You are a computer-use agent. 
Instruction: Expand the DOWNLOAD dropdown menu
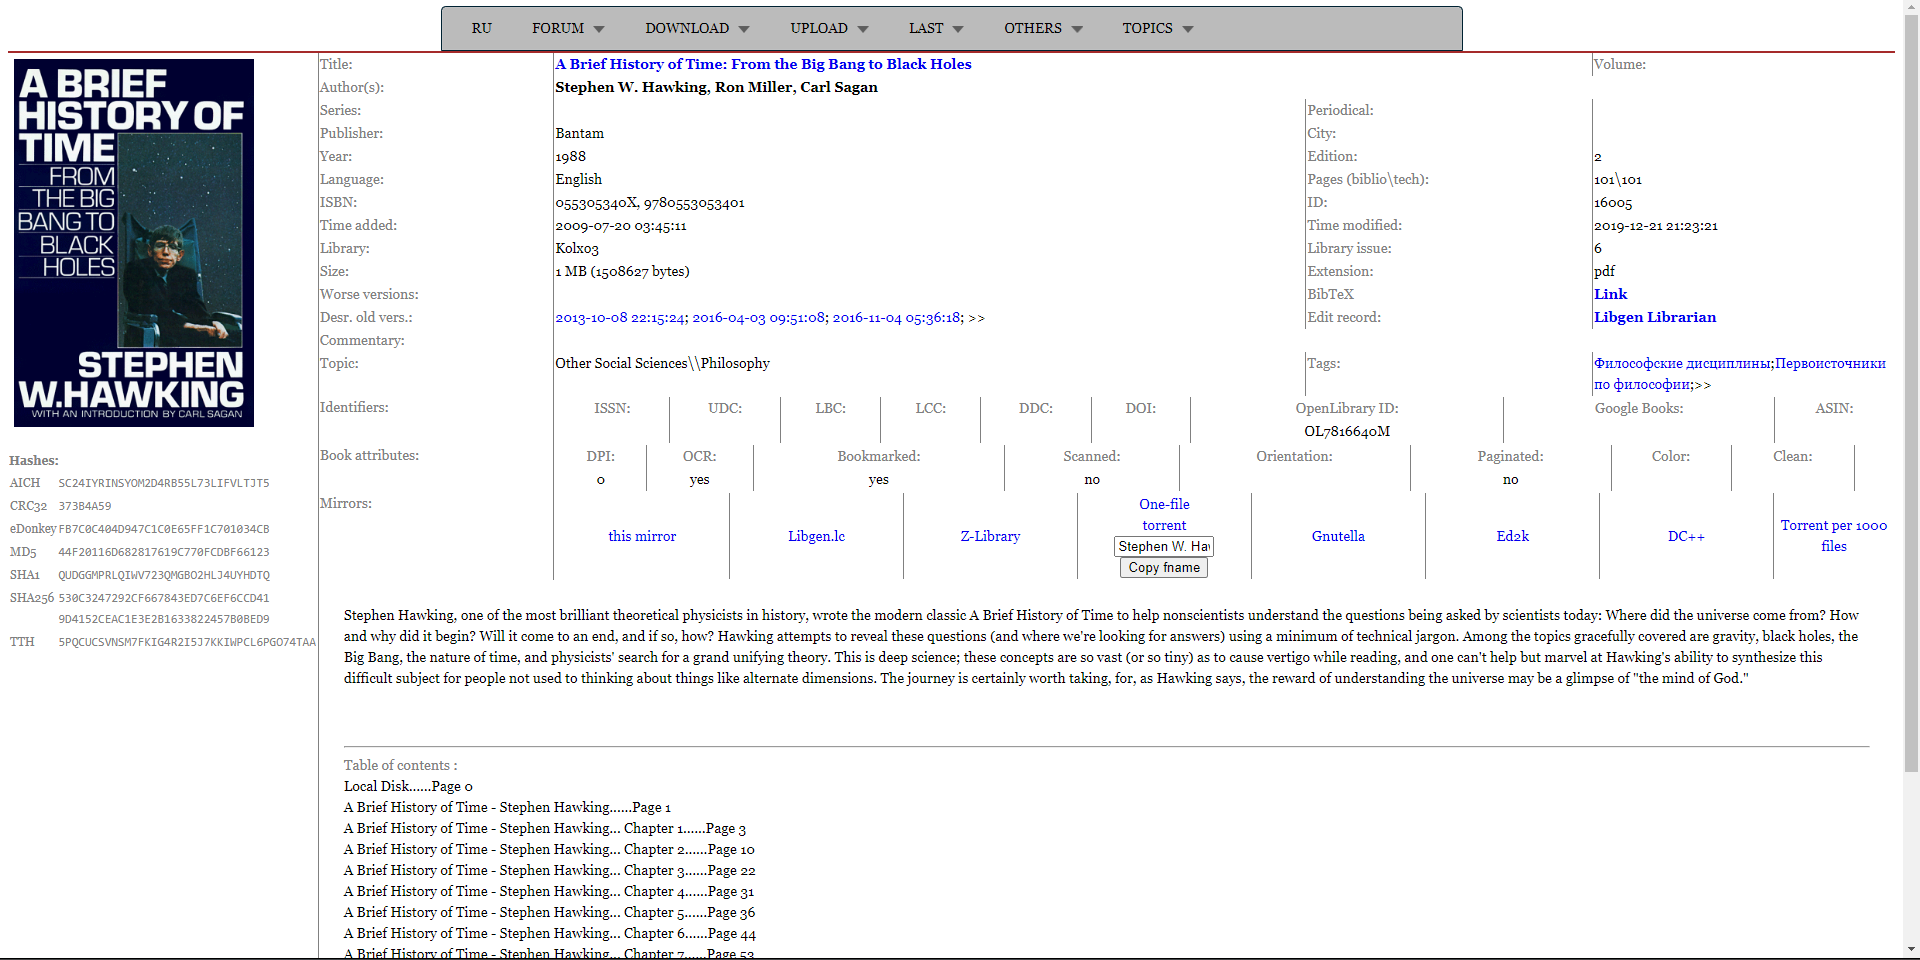click(697, 28)
